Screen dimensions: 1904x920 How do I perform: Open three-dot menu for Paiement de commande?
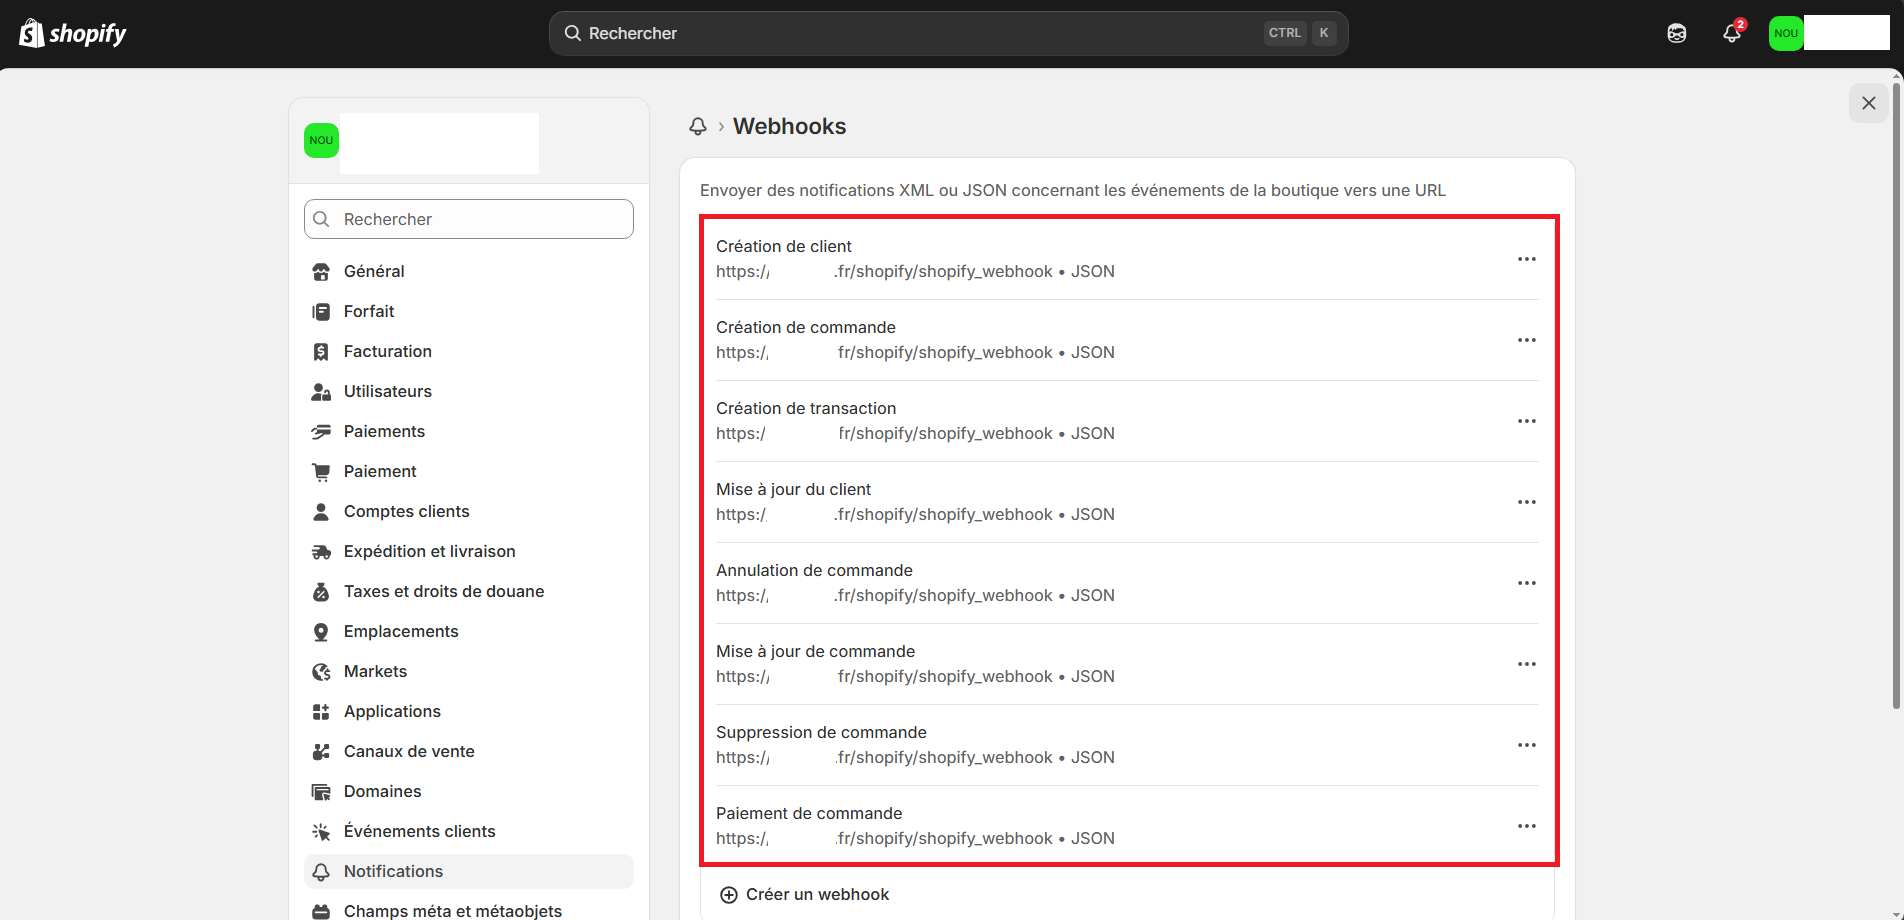pyautogui.click(x=1526, y=826)
